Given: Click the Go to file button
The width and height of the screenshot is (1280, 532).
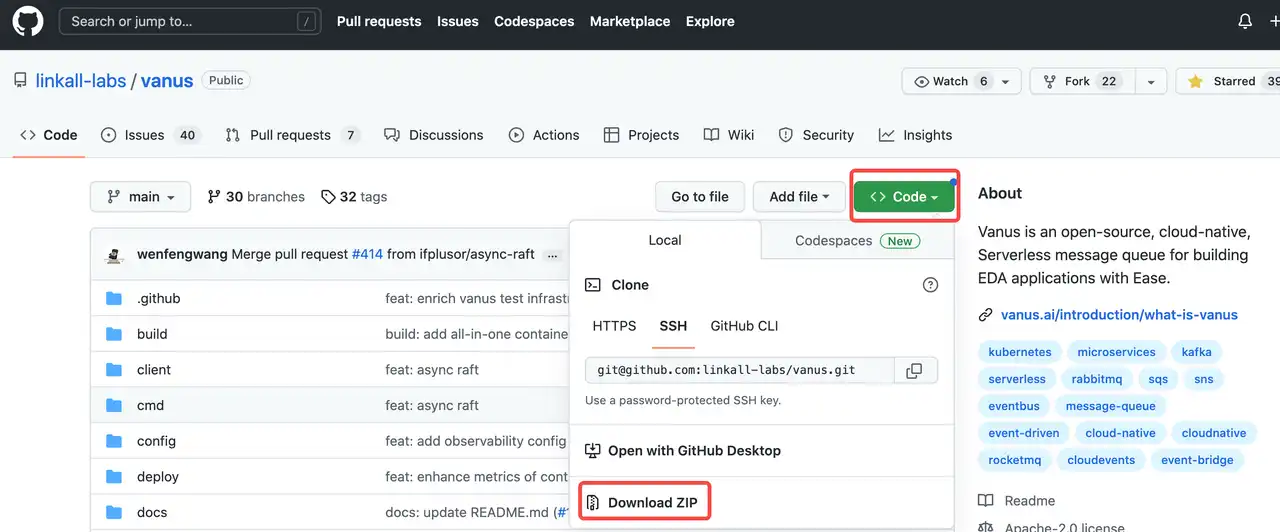Looking at the screenshot, I should [700, 197].
